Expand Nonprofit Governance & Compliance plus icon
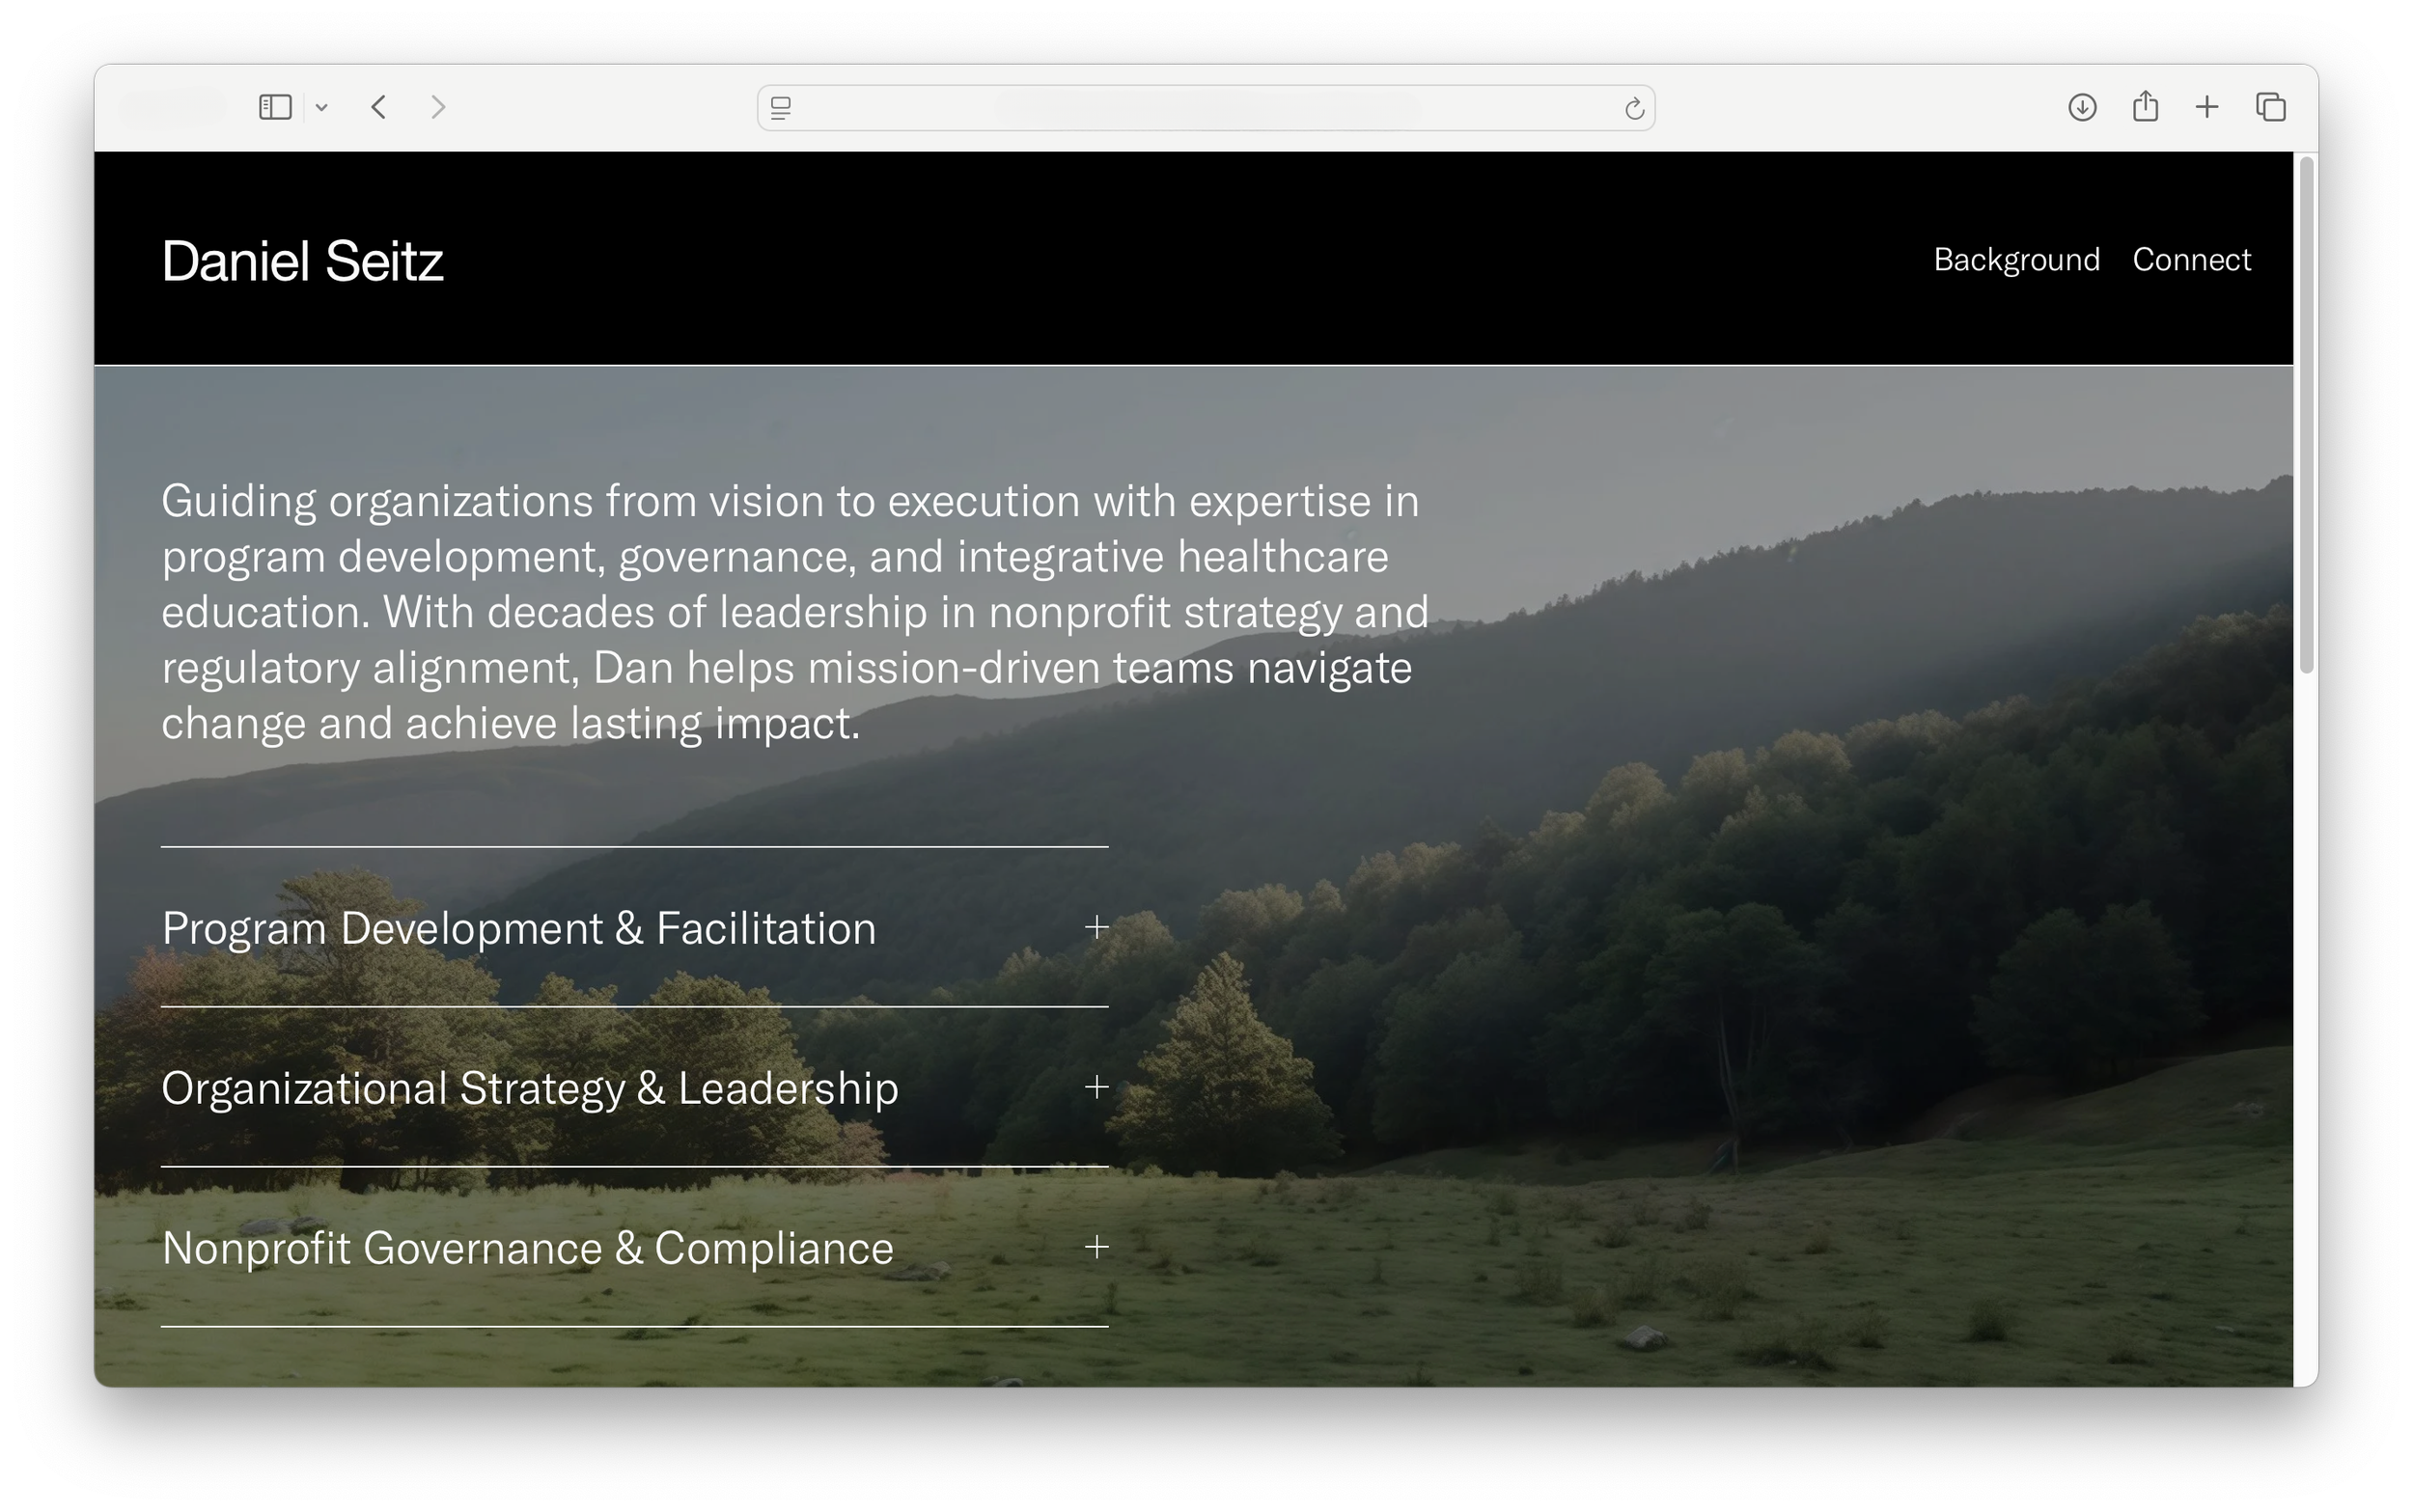 [x=1097, y=1247]
